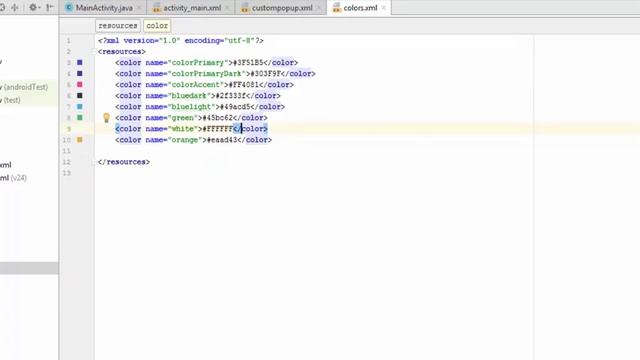Click line number 13 in the gutter
This screenshot has width=640, height=360.
point(67,173)
